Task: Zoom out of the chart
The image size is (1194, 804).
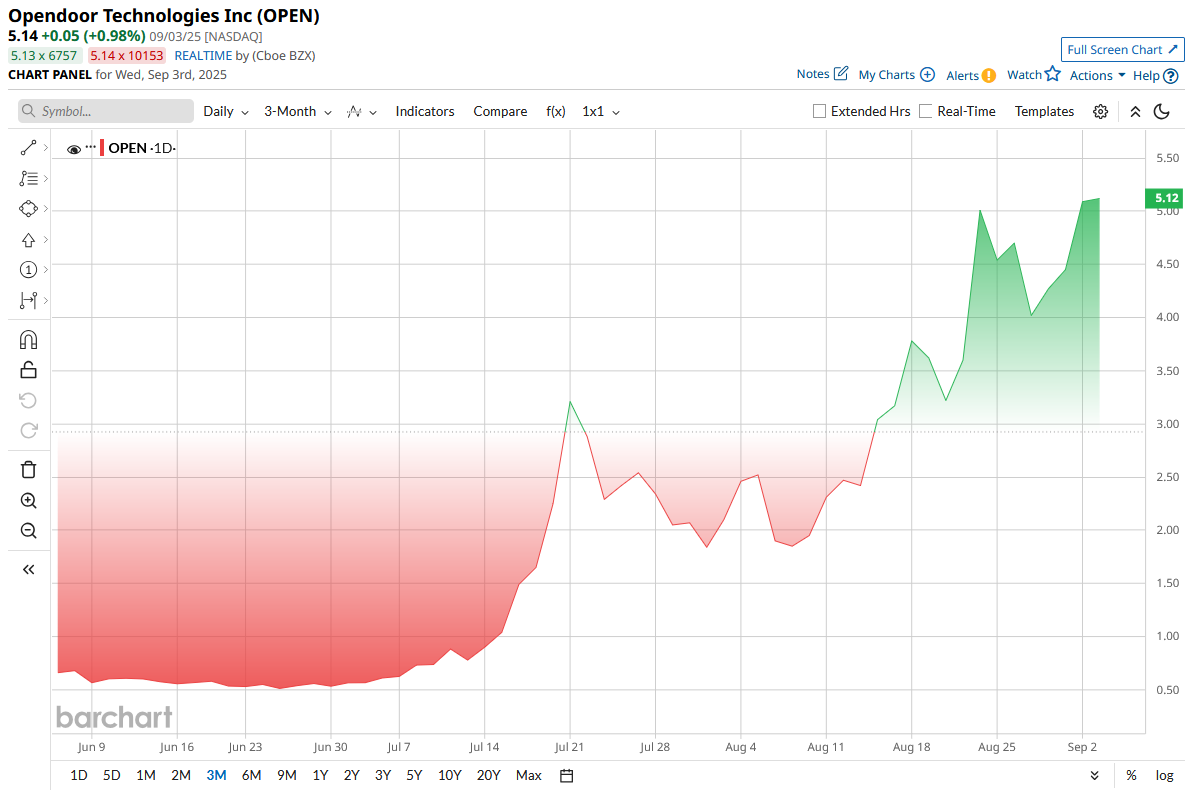Action: 28,531
